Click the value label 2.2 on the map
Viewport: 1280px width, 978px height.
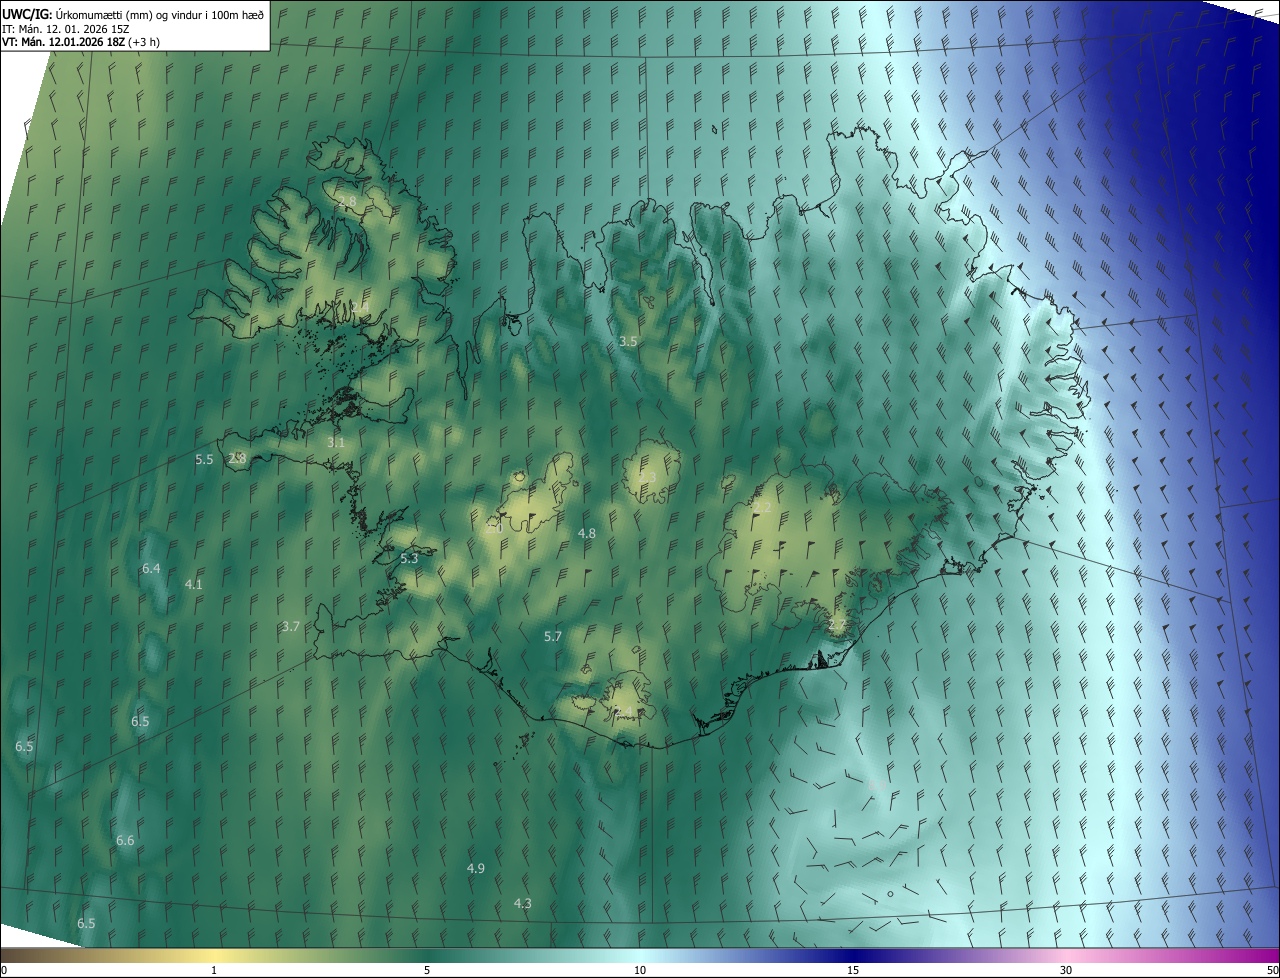pyautogui.click(x=762, y=509)
